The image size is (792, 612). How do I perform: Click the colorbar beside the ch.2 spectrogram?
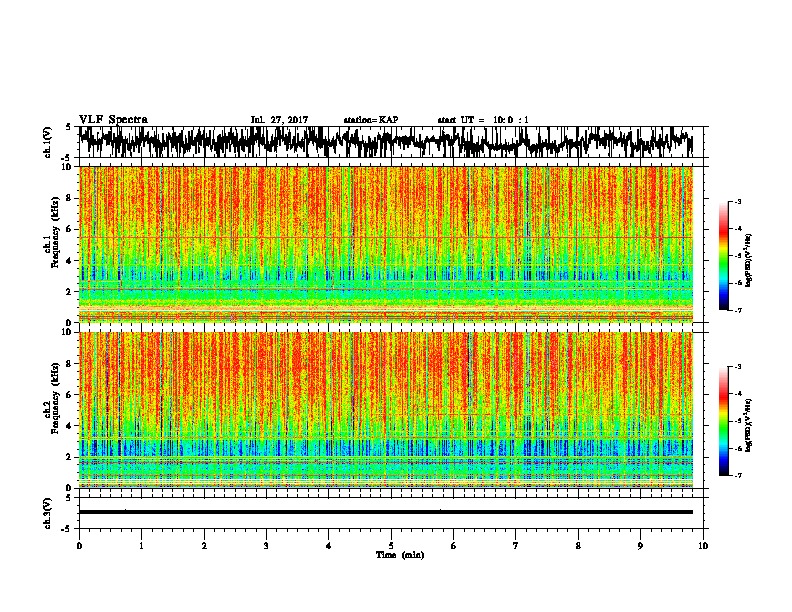click(x=723, y=421)
